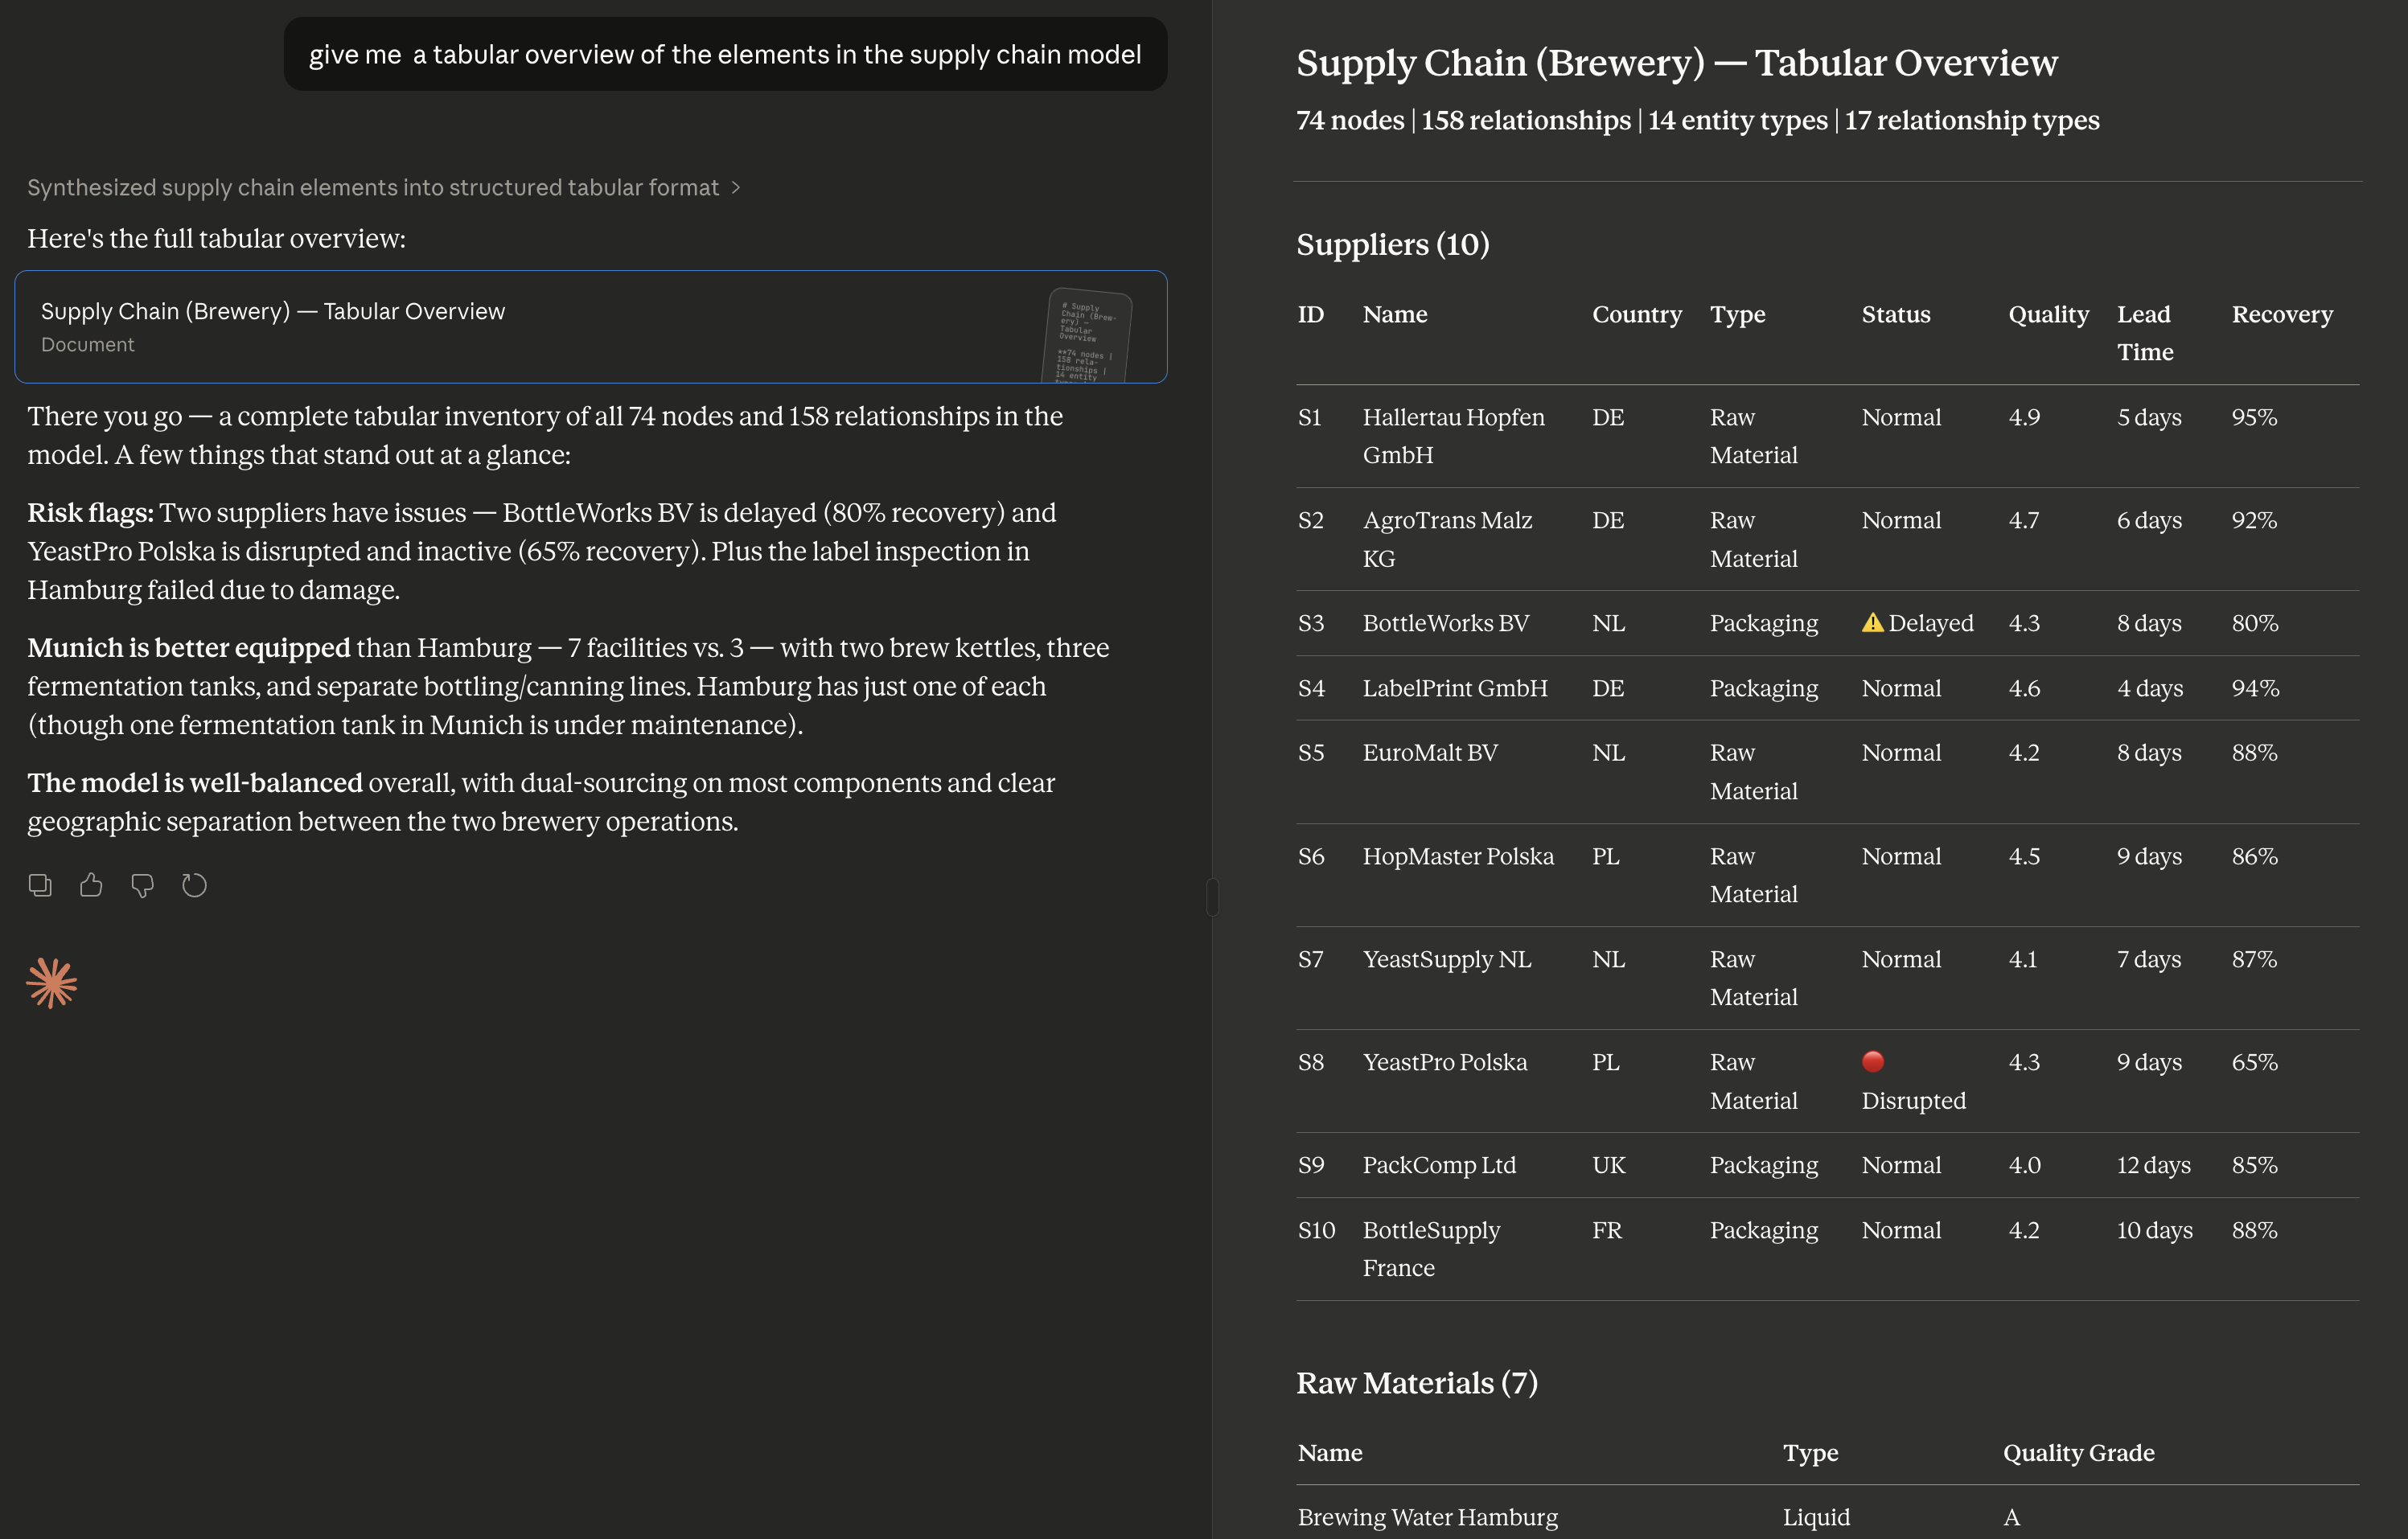
Task: Click the 'Raw Materials (7)' section heading
Action: click(x=1417, y=1383)
